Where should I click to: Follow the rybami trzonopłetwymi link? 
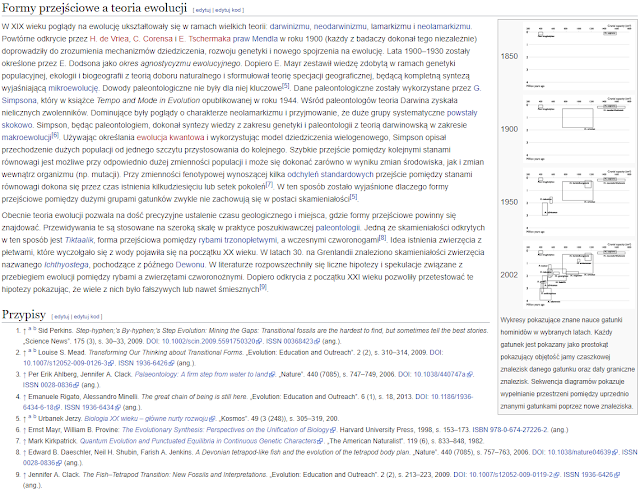(x=238, y=240)
